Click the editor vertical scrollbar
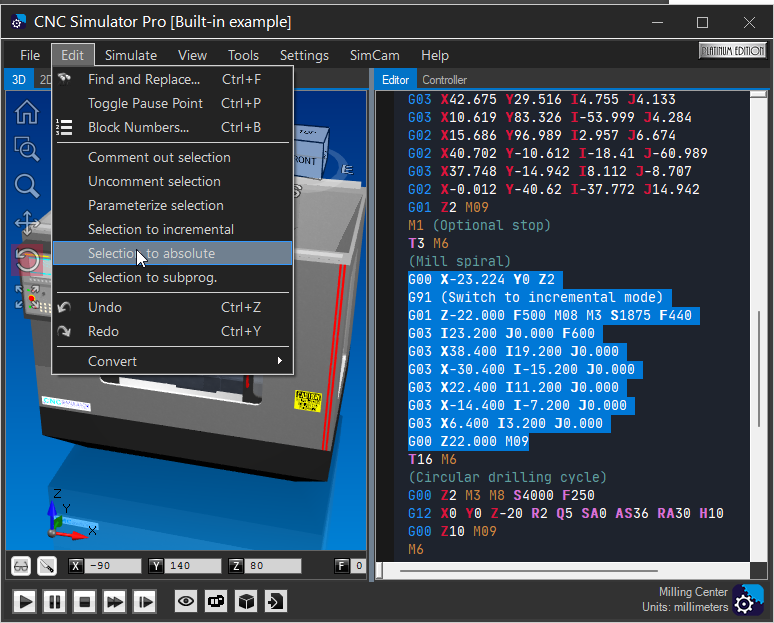The width and height of the screenshot is (774, 623). [x=759, y=368]
